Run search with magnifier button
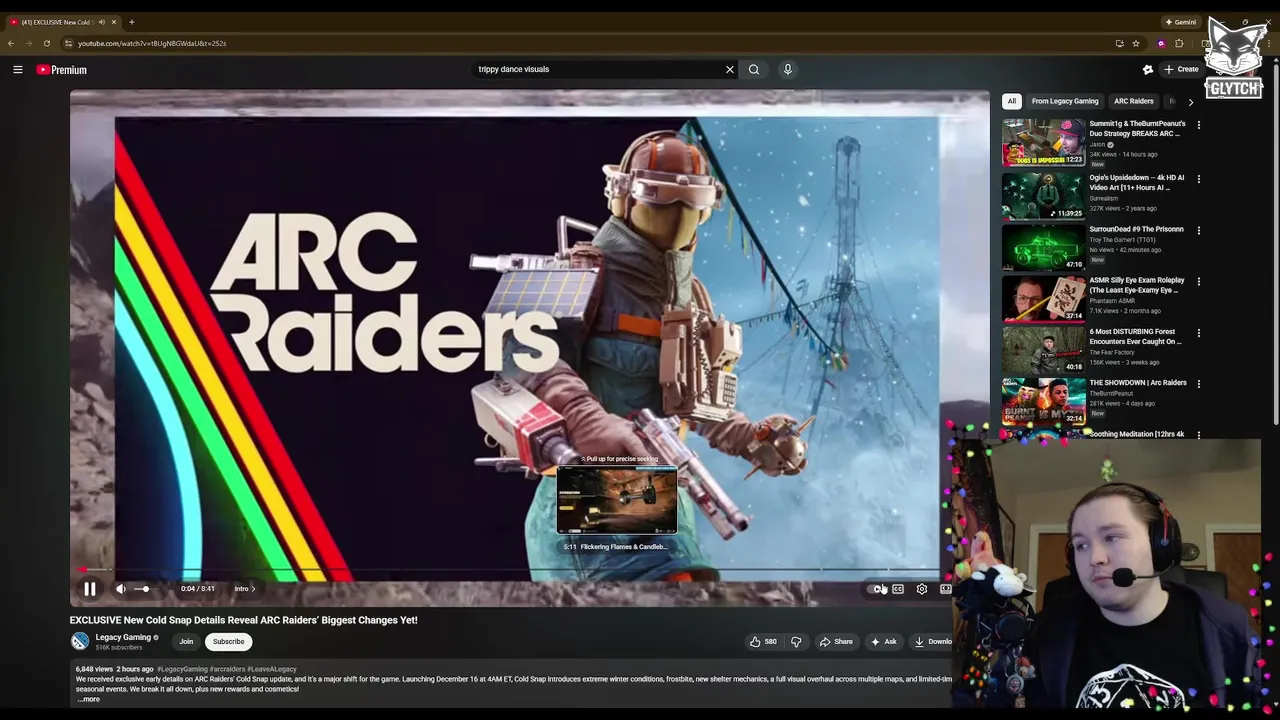The height and width of the screenshot is (720, 1280). [754, 69]
